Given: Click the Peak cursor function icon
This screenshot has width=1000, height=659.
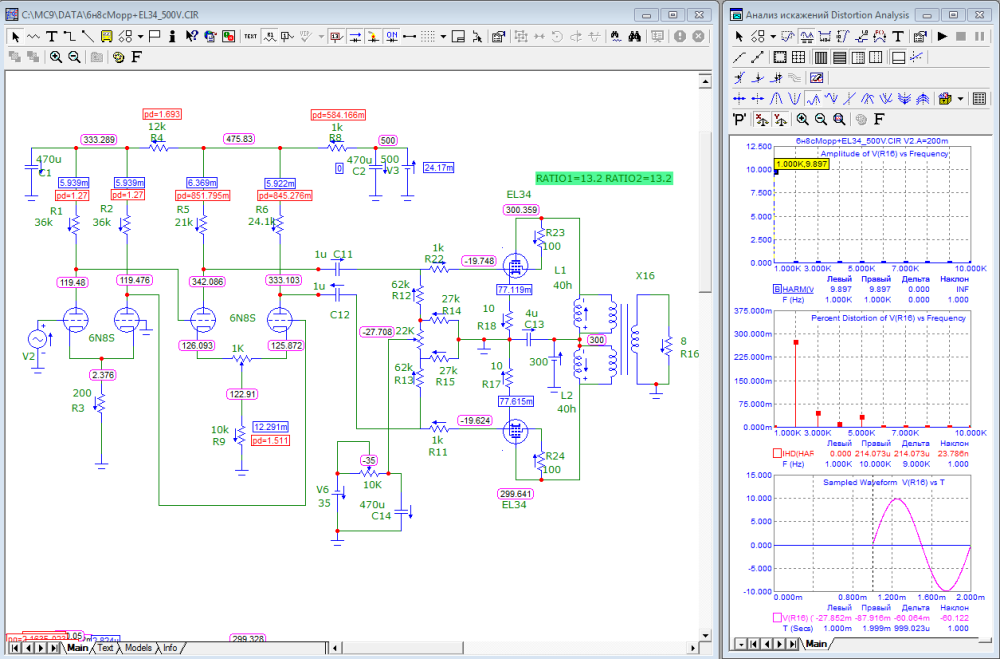Looking at the screenshot, I should pyautogui.click(x=775, y=99).
